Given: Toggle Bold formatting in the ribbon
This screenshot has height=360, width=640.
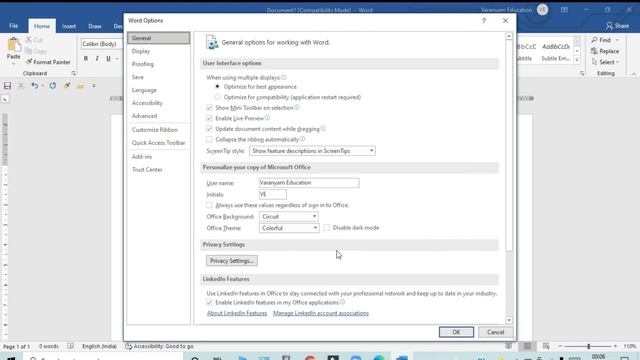Looking at the screenshot, I should [86, 58].
